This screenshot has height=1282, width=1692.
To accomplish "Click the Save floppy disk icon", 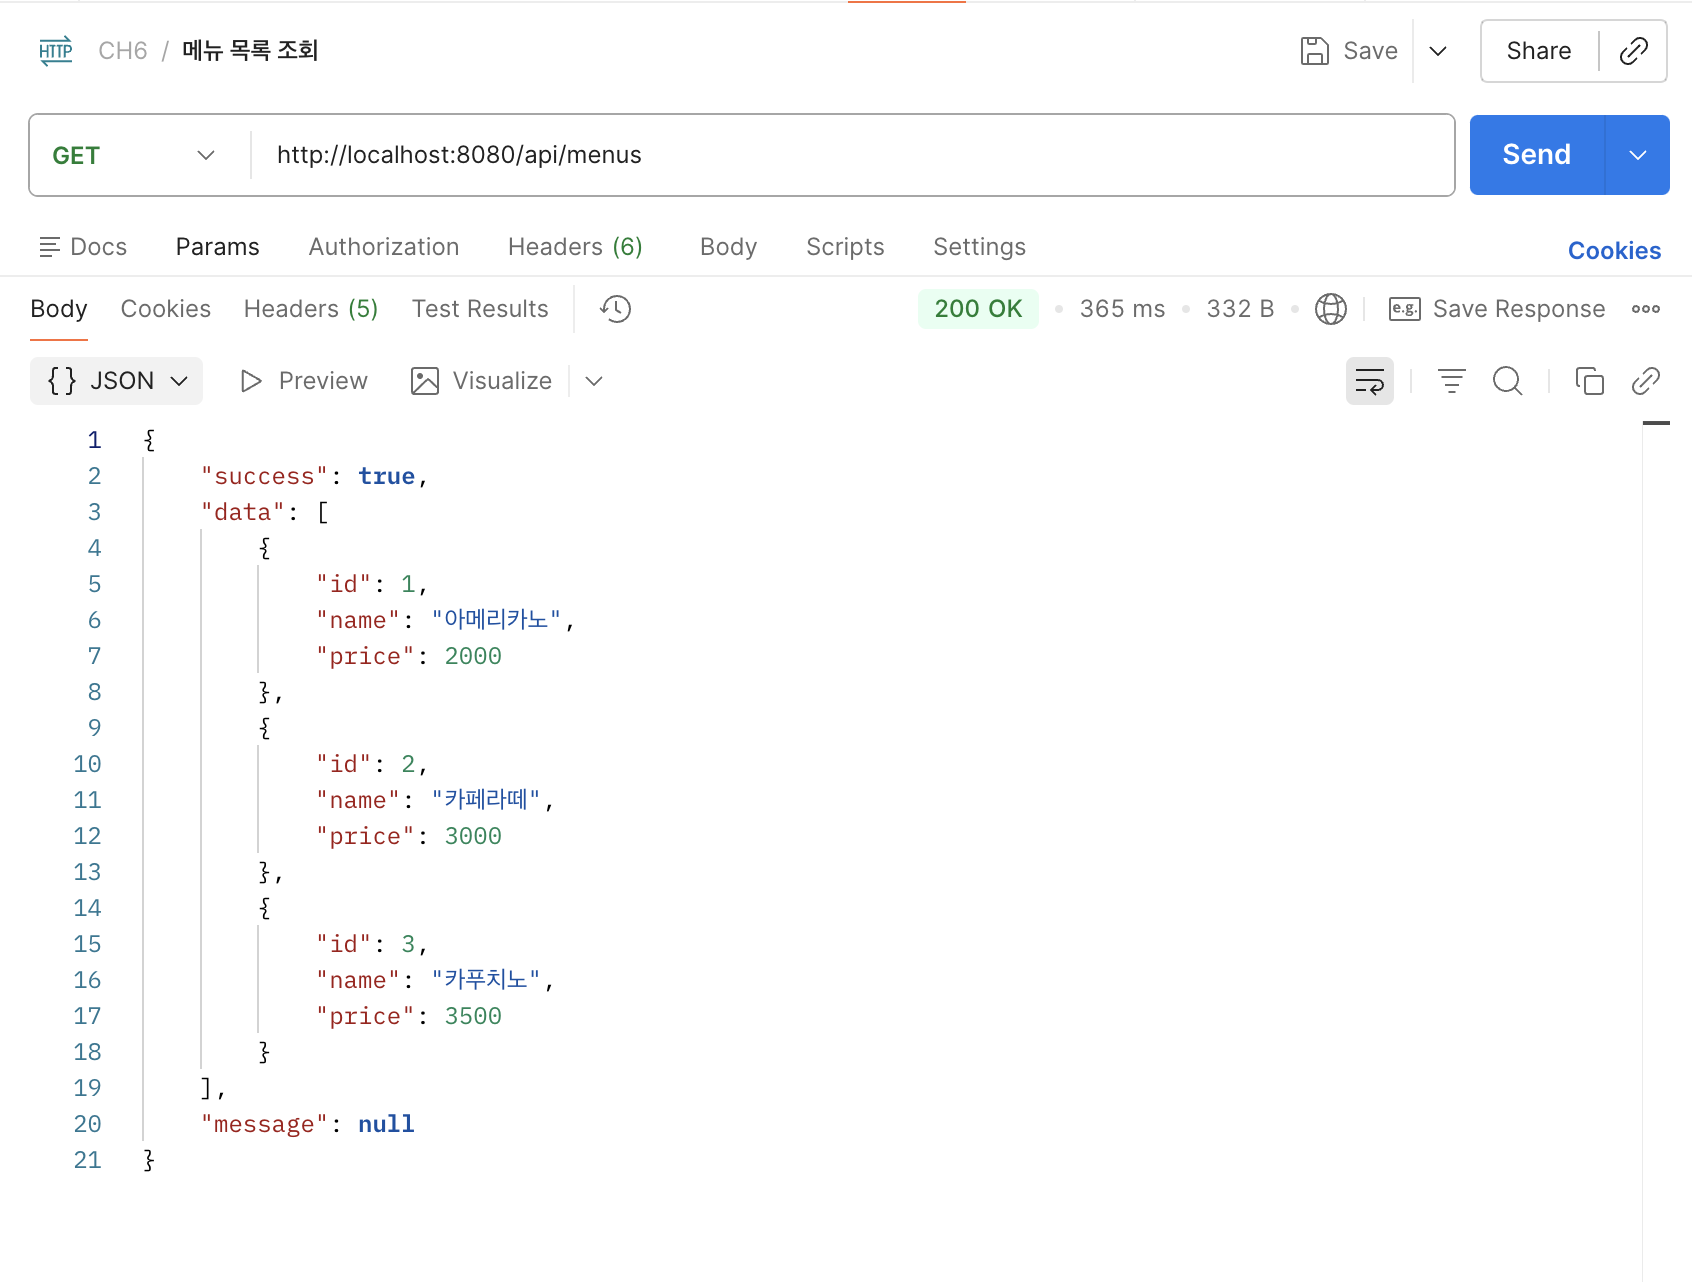I will [1315, 51].
